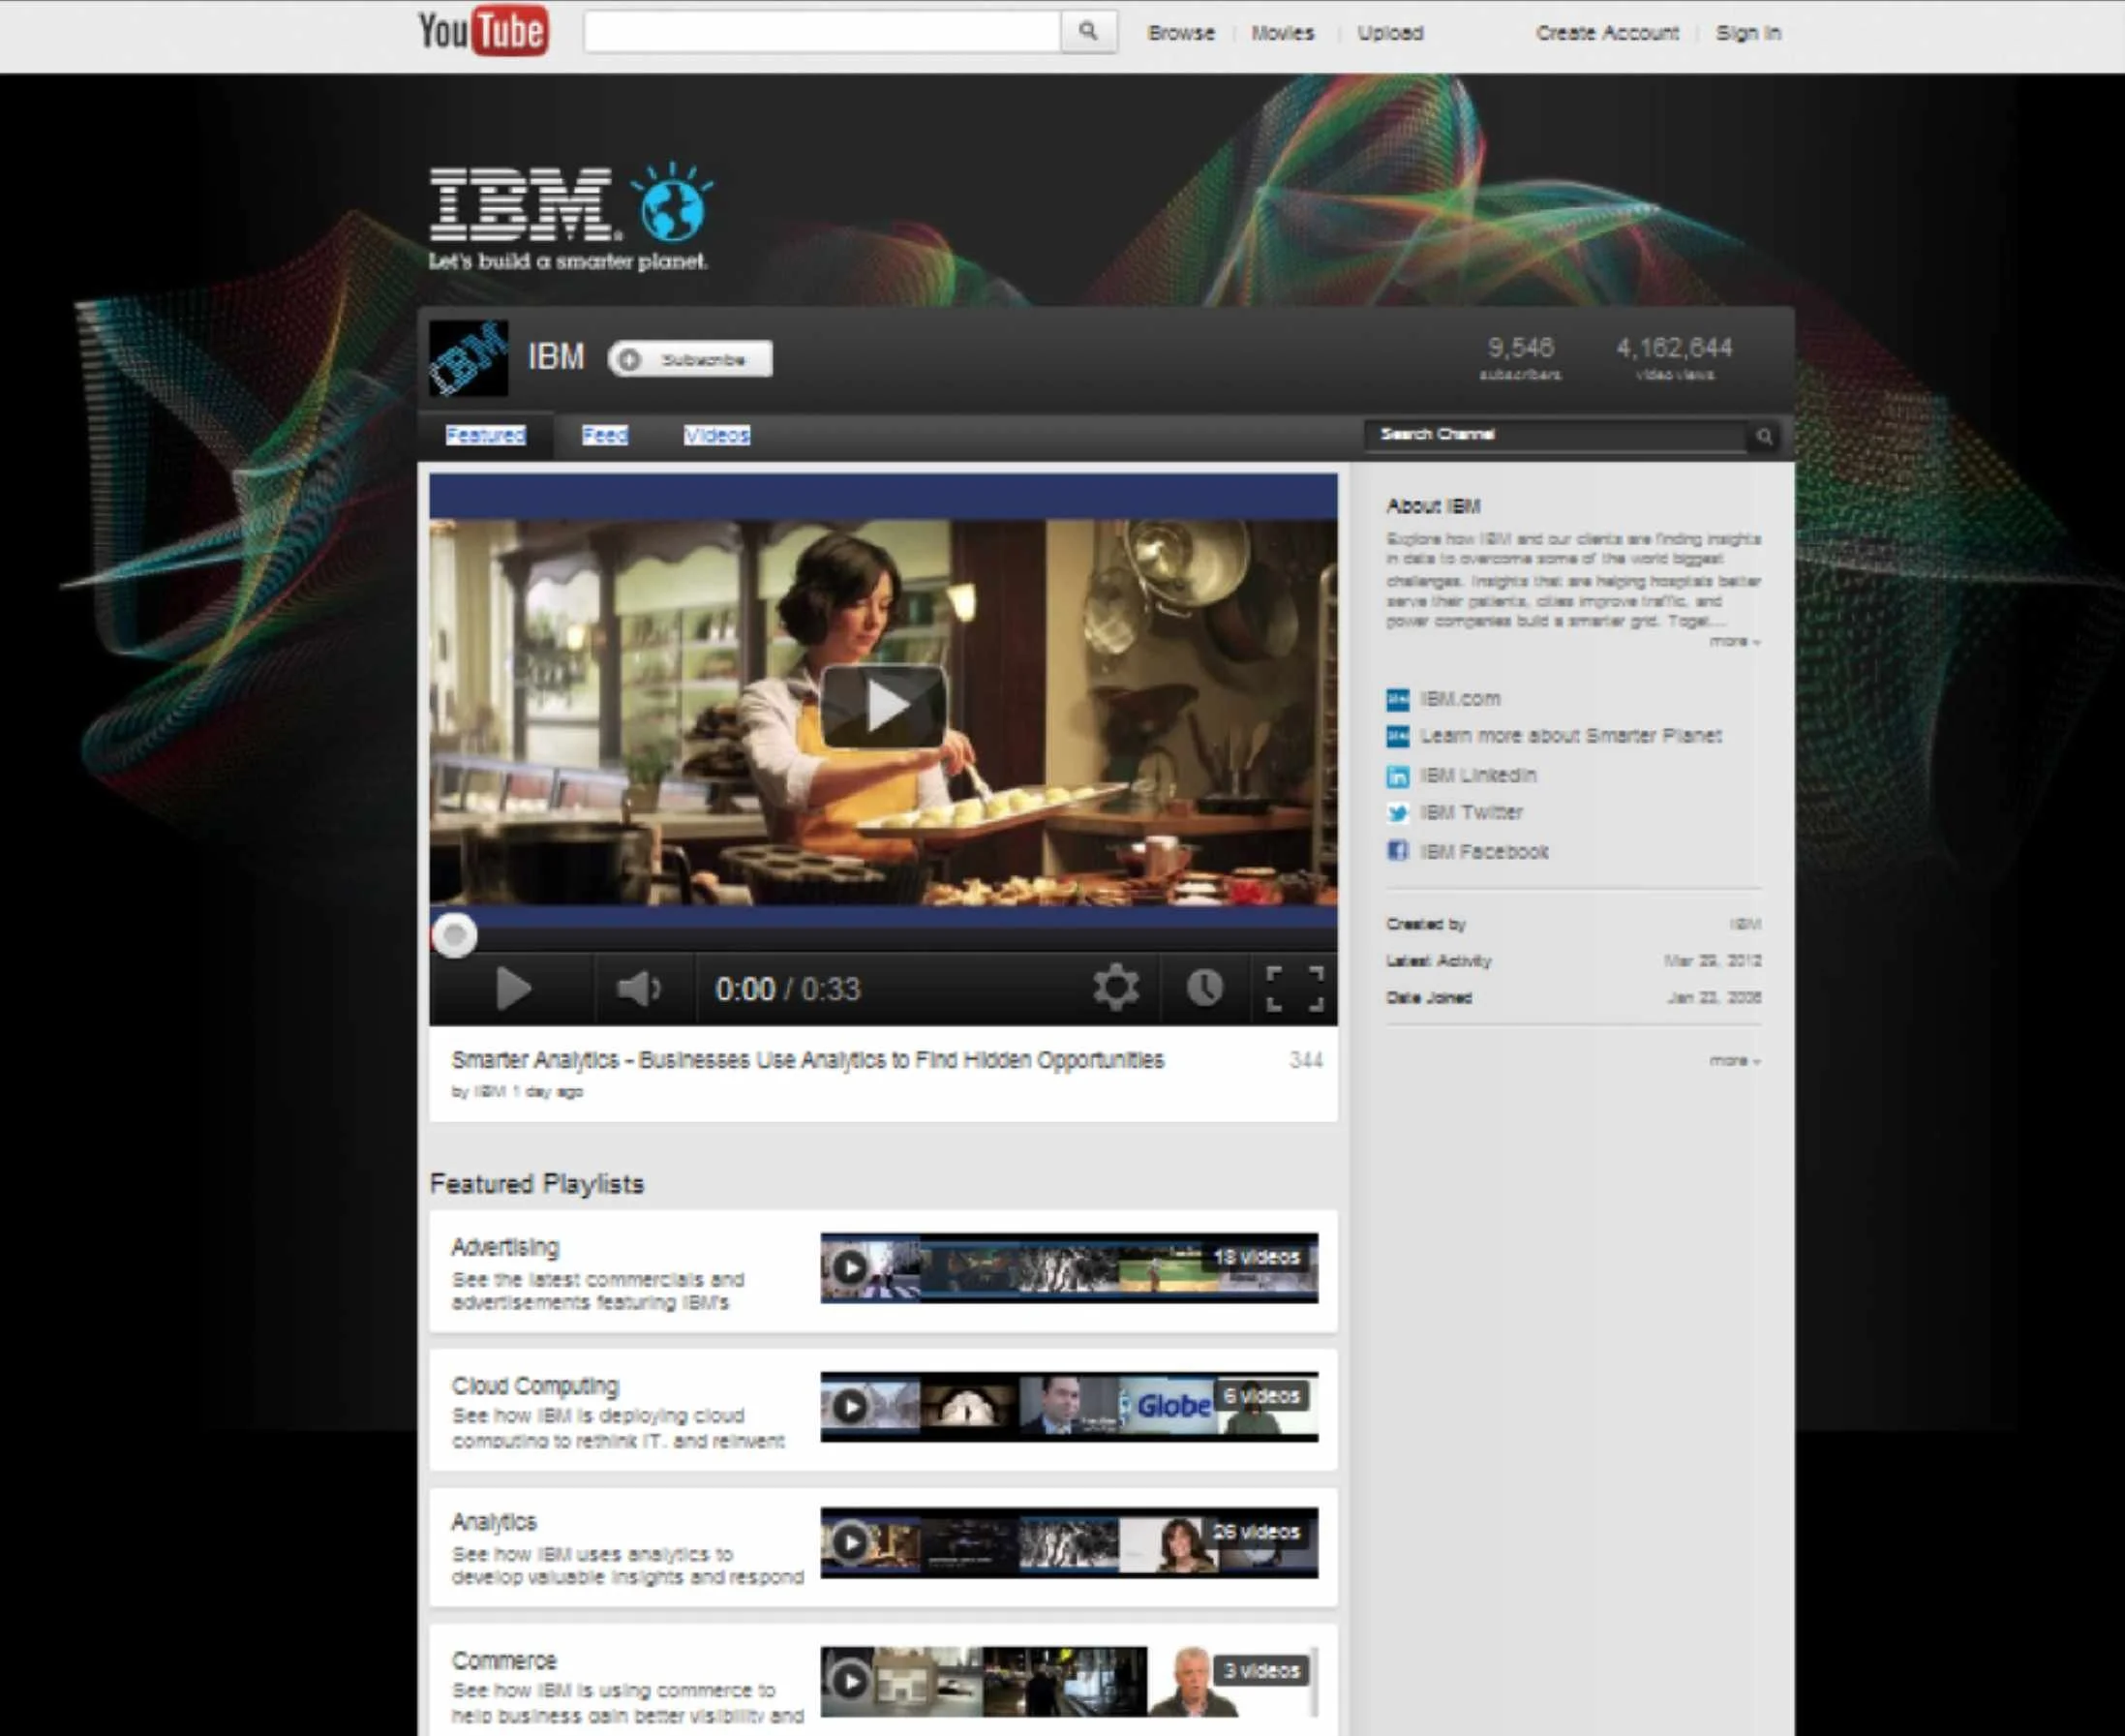This screenshot has width=2125, height=1736.
Task: Open the Browse menu item
Action: tap(1181, 33)
